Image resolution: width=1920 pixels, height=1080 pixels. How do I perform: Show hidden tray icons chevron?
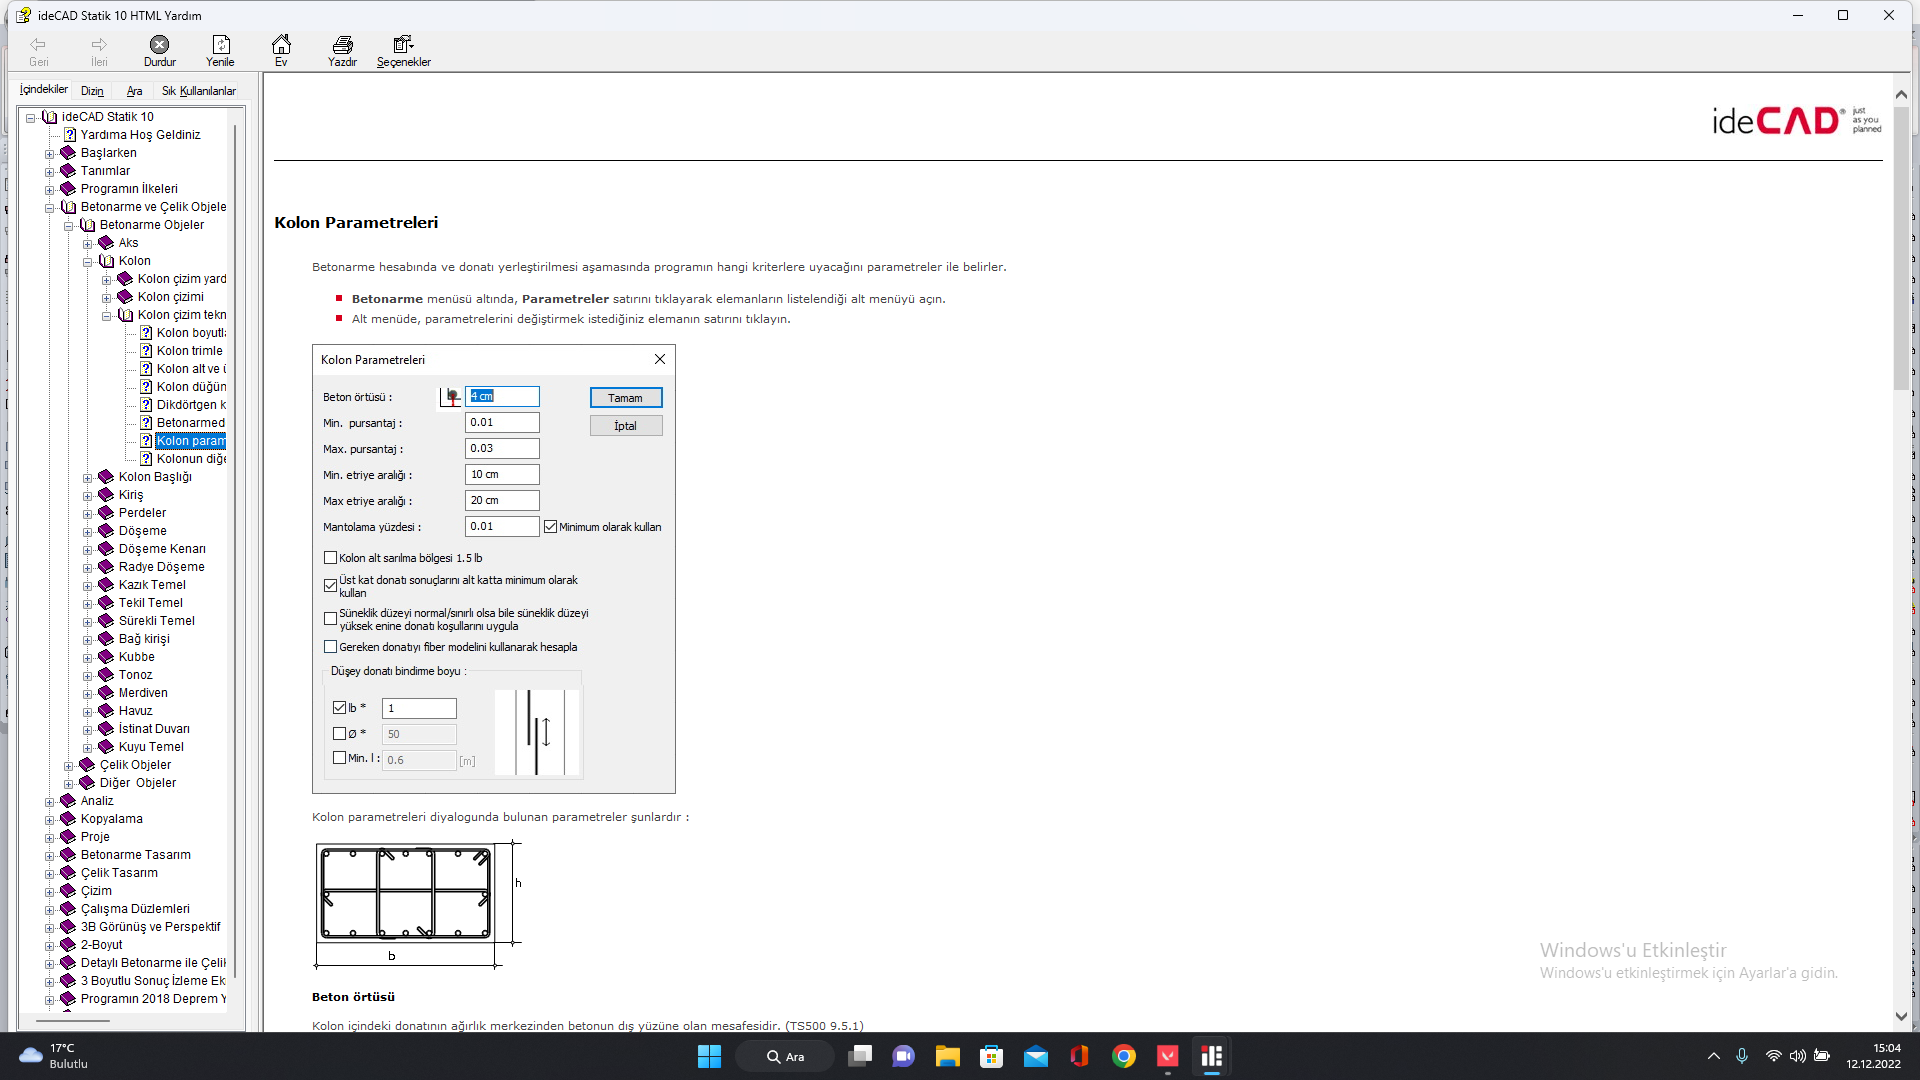coord(1713,1056)
